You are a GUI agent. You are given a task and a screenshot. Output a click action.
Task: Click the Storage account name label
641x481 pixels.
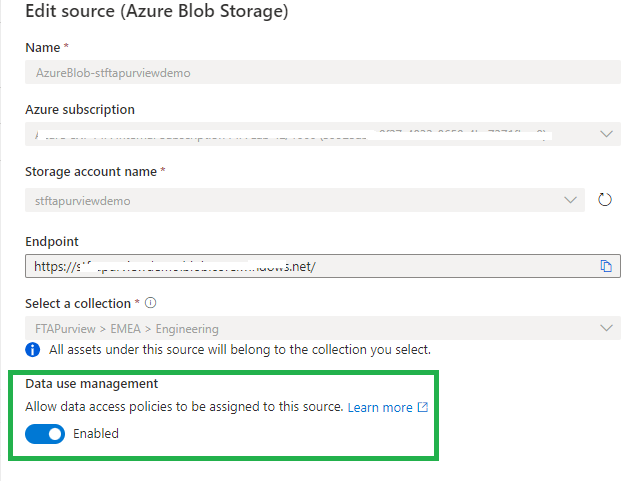[x=91, y=172]
